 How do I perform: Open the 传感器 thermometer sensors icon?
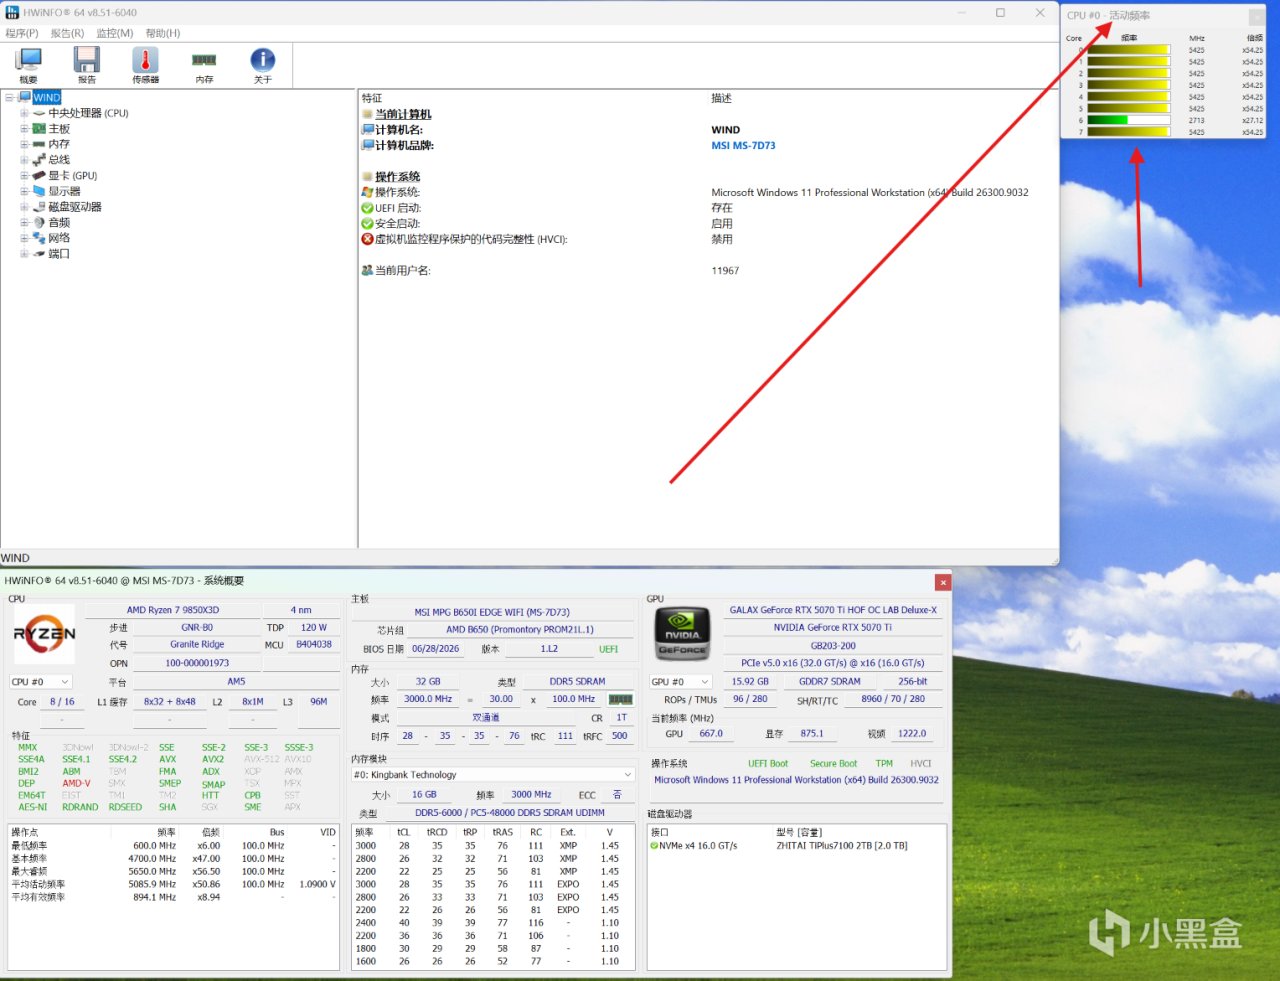click(x=145, y=65)
